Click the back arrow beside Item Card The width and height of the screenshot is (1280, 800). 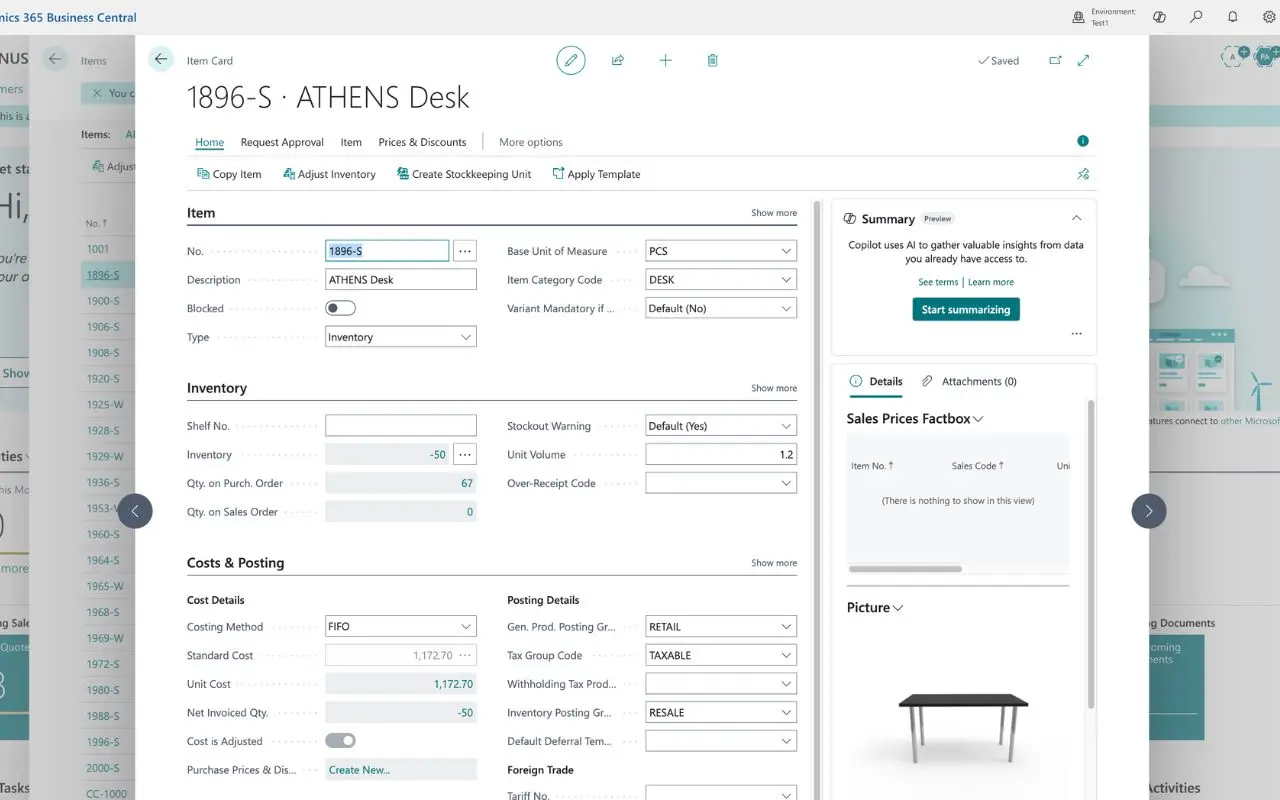pos(161,59)
